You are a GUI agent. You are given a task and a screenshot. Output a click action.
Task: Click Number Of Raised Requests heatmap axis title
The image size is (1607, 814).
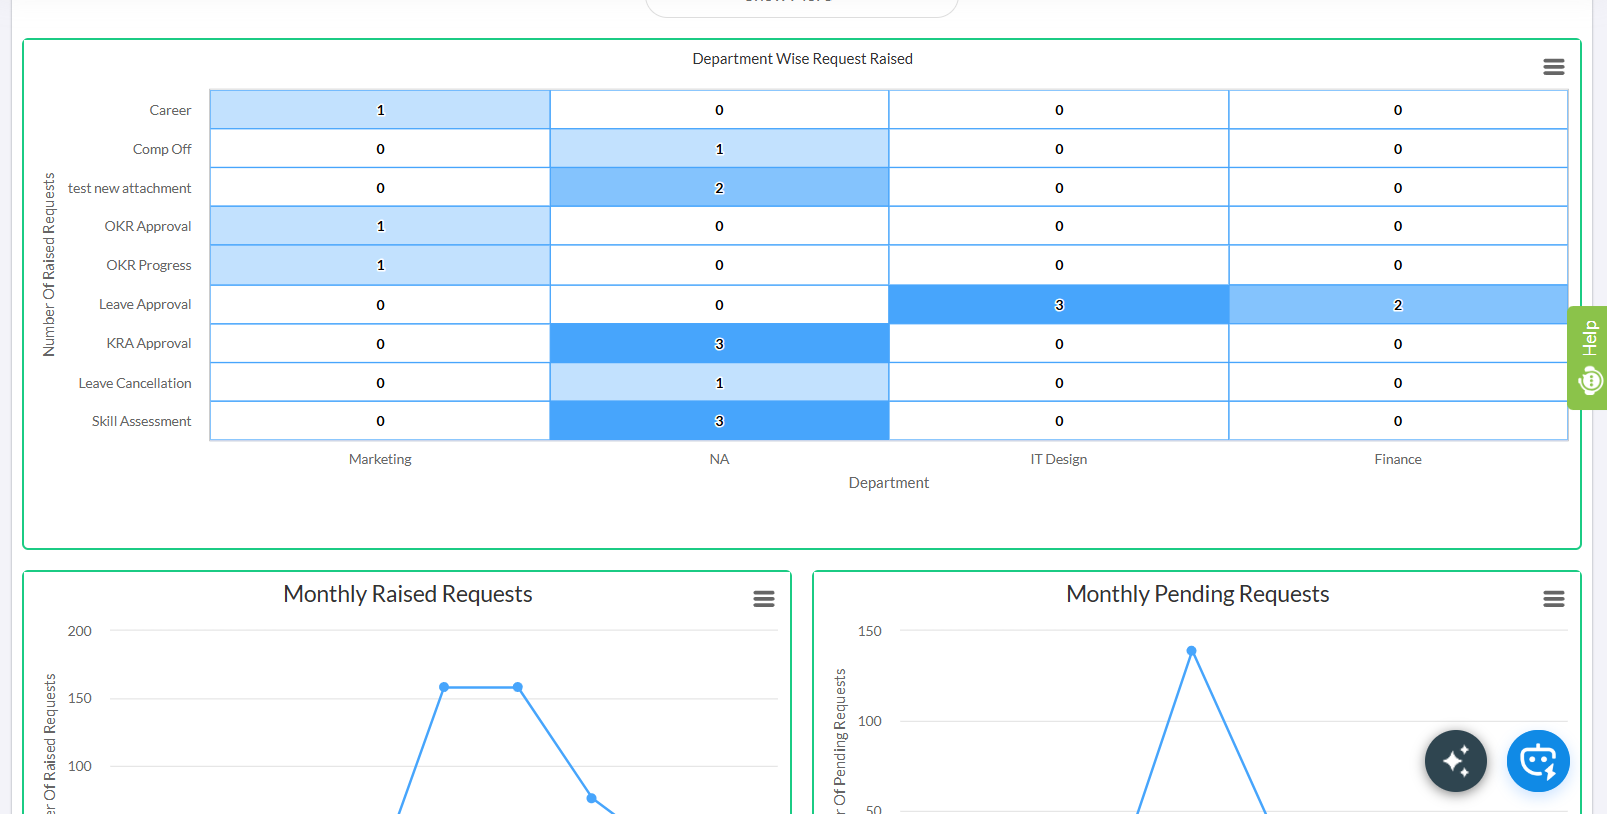pyautogui.click(x=49, y=265)
